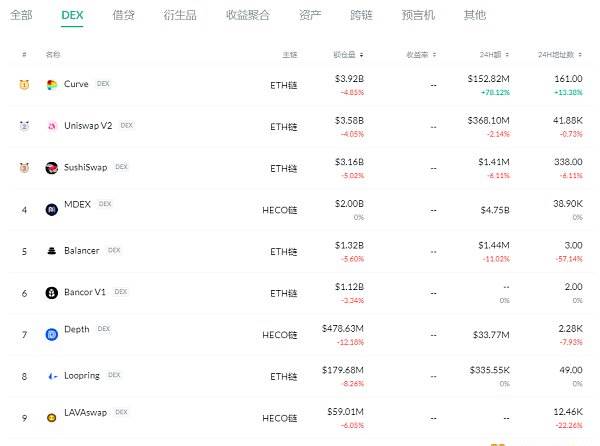Sort by locked value column arrow

(361, 55)
